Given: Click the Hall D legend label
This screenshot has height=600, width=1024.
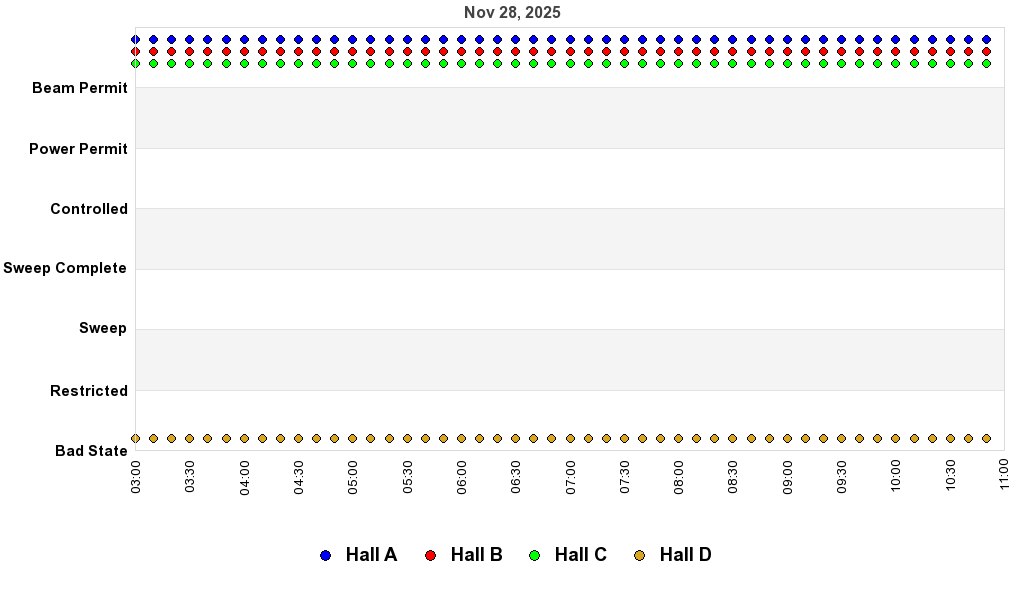Looking at the screenshot, I should pos(685,555).
